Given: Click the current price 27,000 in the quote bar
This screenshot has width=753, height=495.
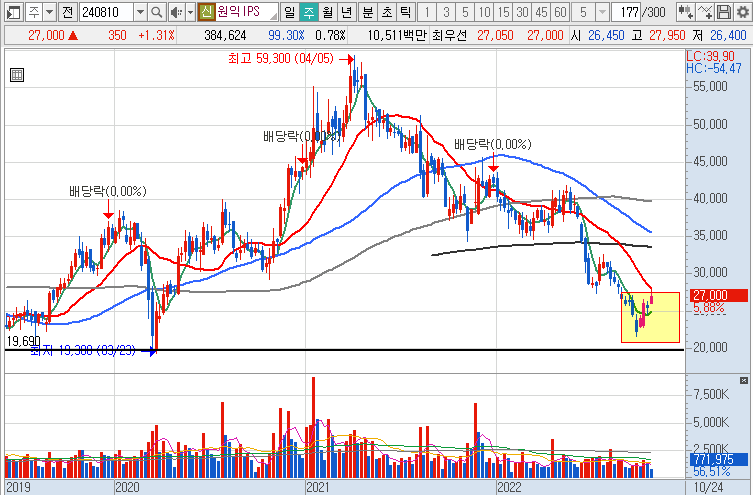Looking at the screenshot, I should point(46,35).
